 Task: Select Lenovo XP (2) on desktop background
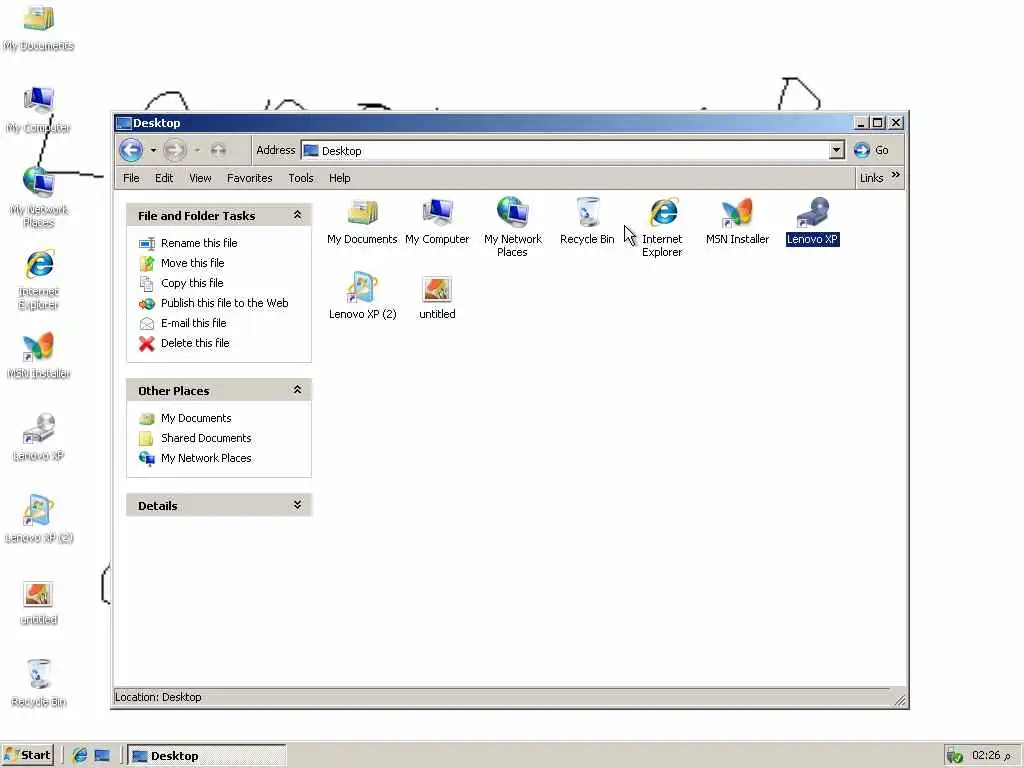point(39,520)
